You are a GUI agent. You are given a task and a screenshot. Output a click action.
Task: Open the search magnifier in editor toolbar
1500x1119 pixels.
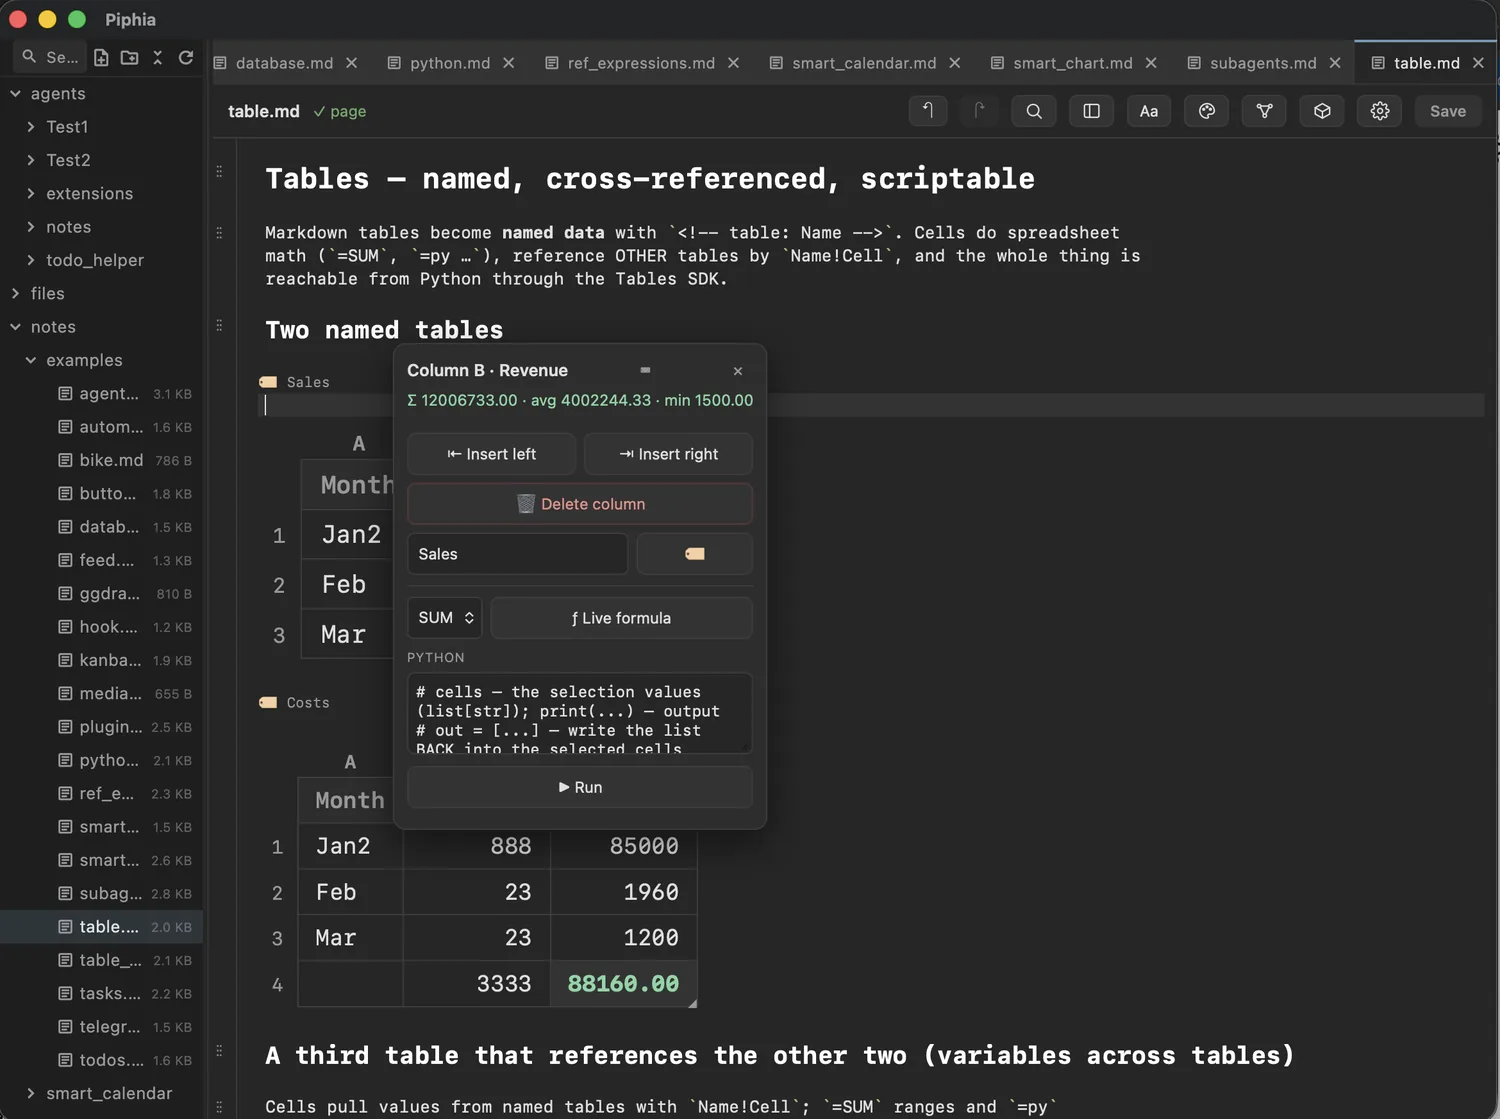(1034, 111)
